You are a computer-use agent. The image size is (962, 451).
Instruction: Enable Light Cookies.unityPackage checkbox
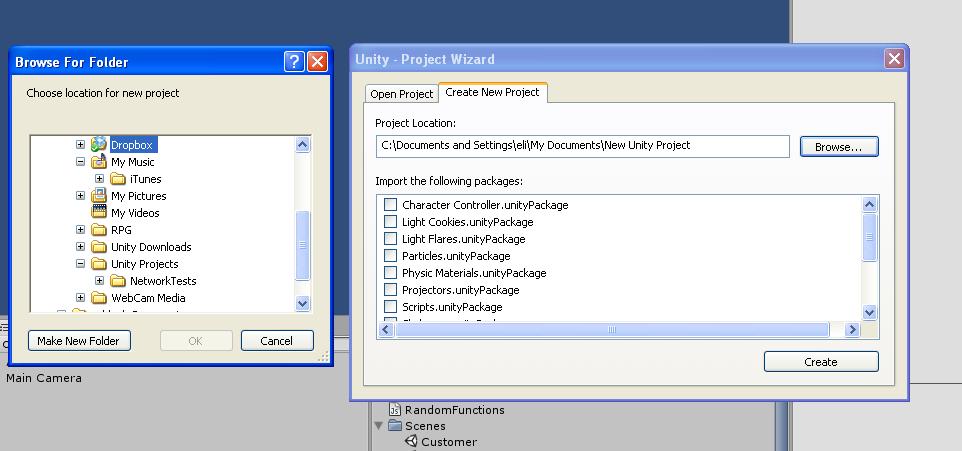[390, 222]
